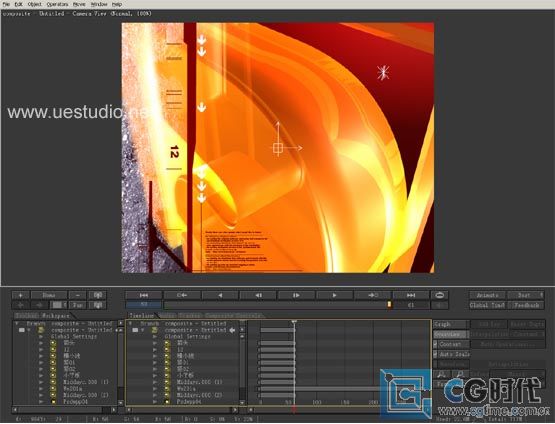The image size is (555, 424).
Task: Open the Operators menu
Action: click(57, 4)
